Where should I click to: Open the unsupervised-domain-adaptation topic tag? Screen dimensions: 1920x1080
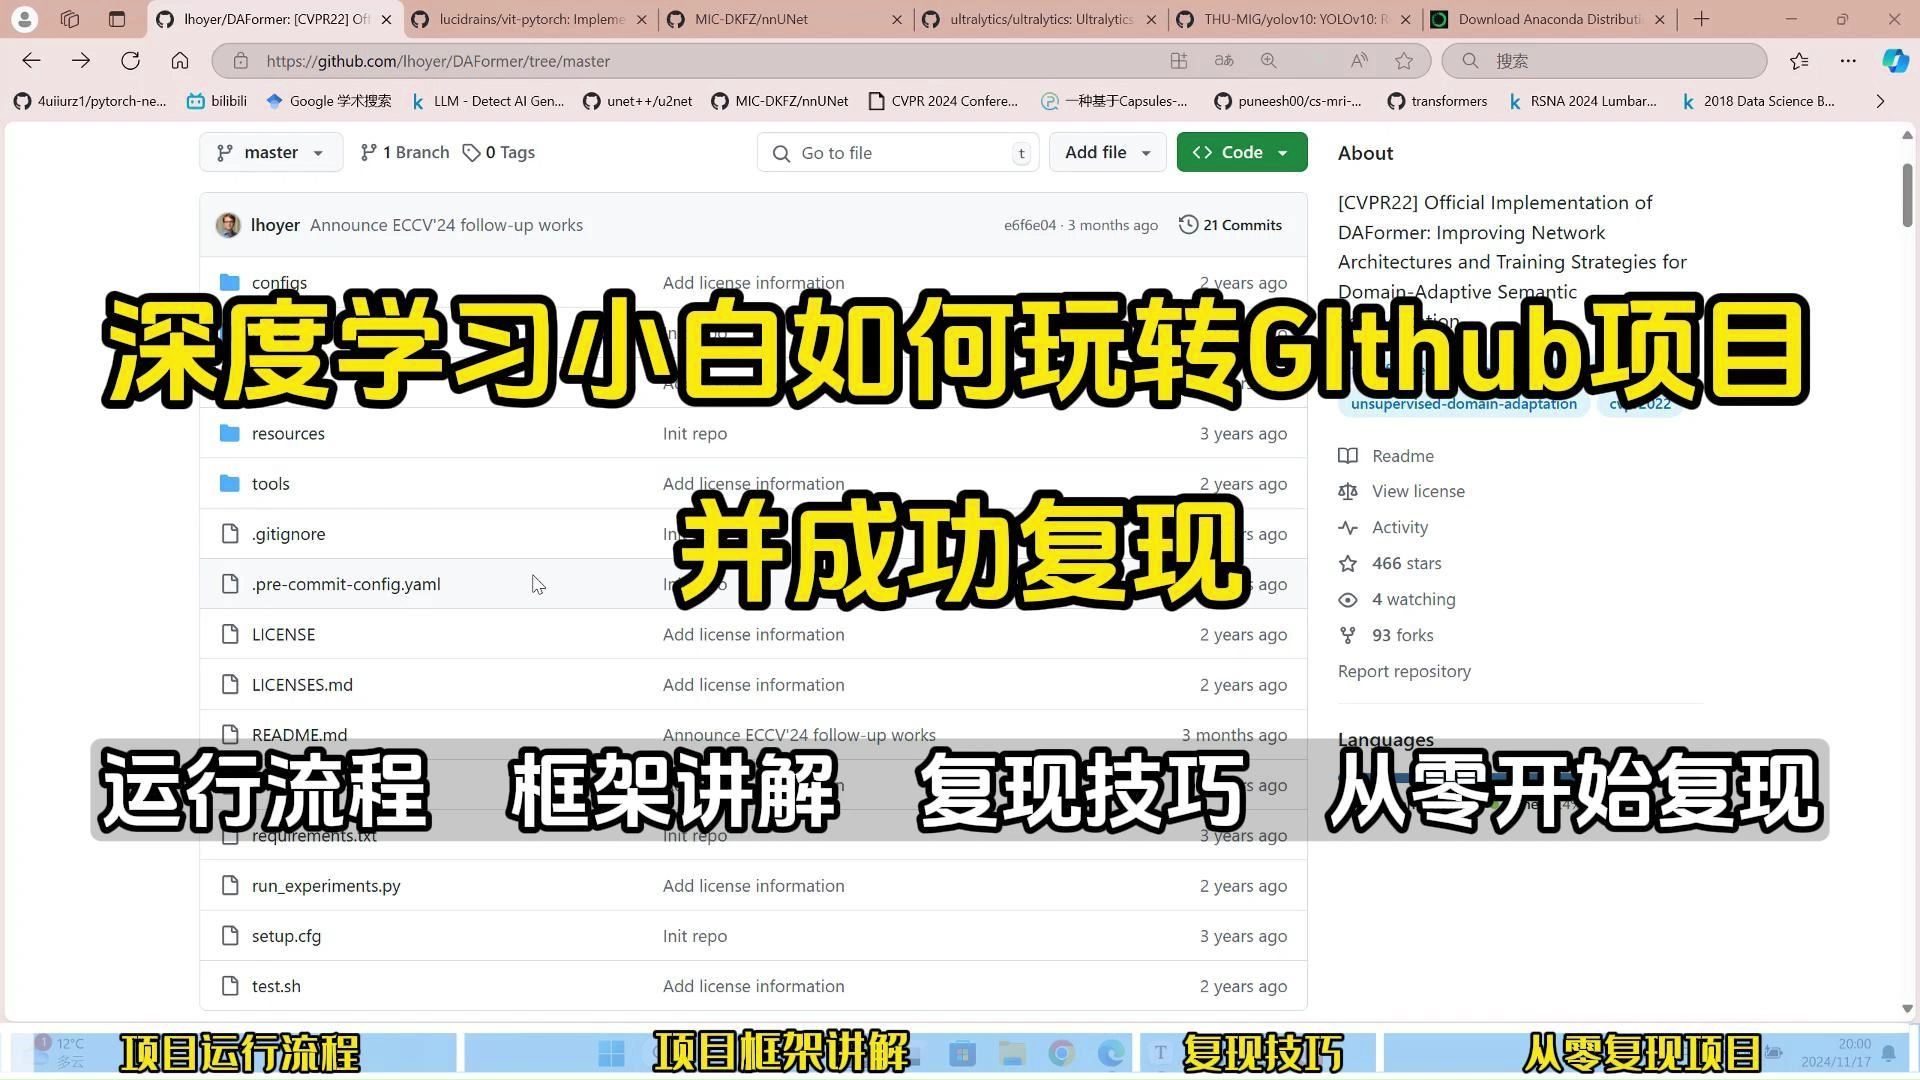tap(1463, 404)
